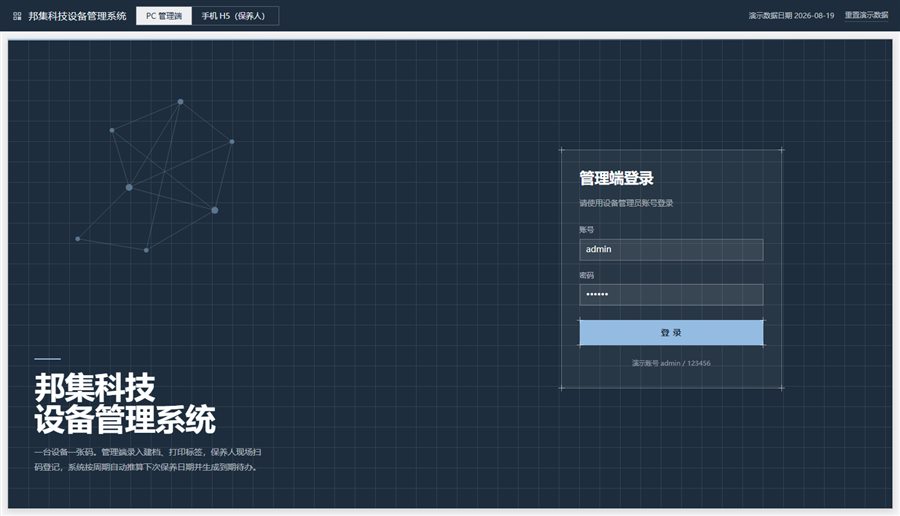Focus the 账号 input field containing admin
Viewport: 900px width, 516px height.
[x=671, y=250]
